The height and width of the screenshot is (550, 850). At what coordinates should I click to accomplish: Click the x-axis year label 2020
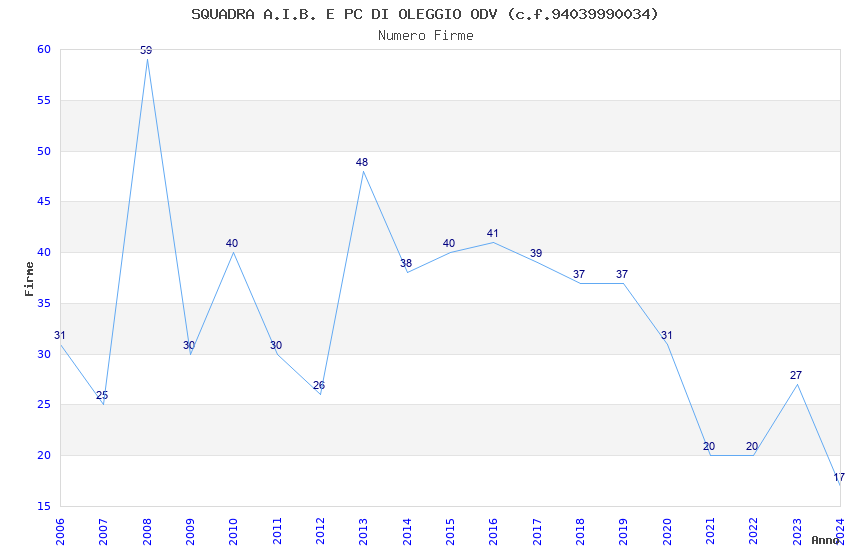667,532
